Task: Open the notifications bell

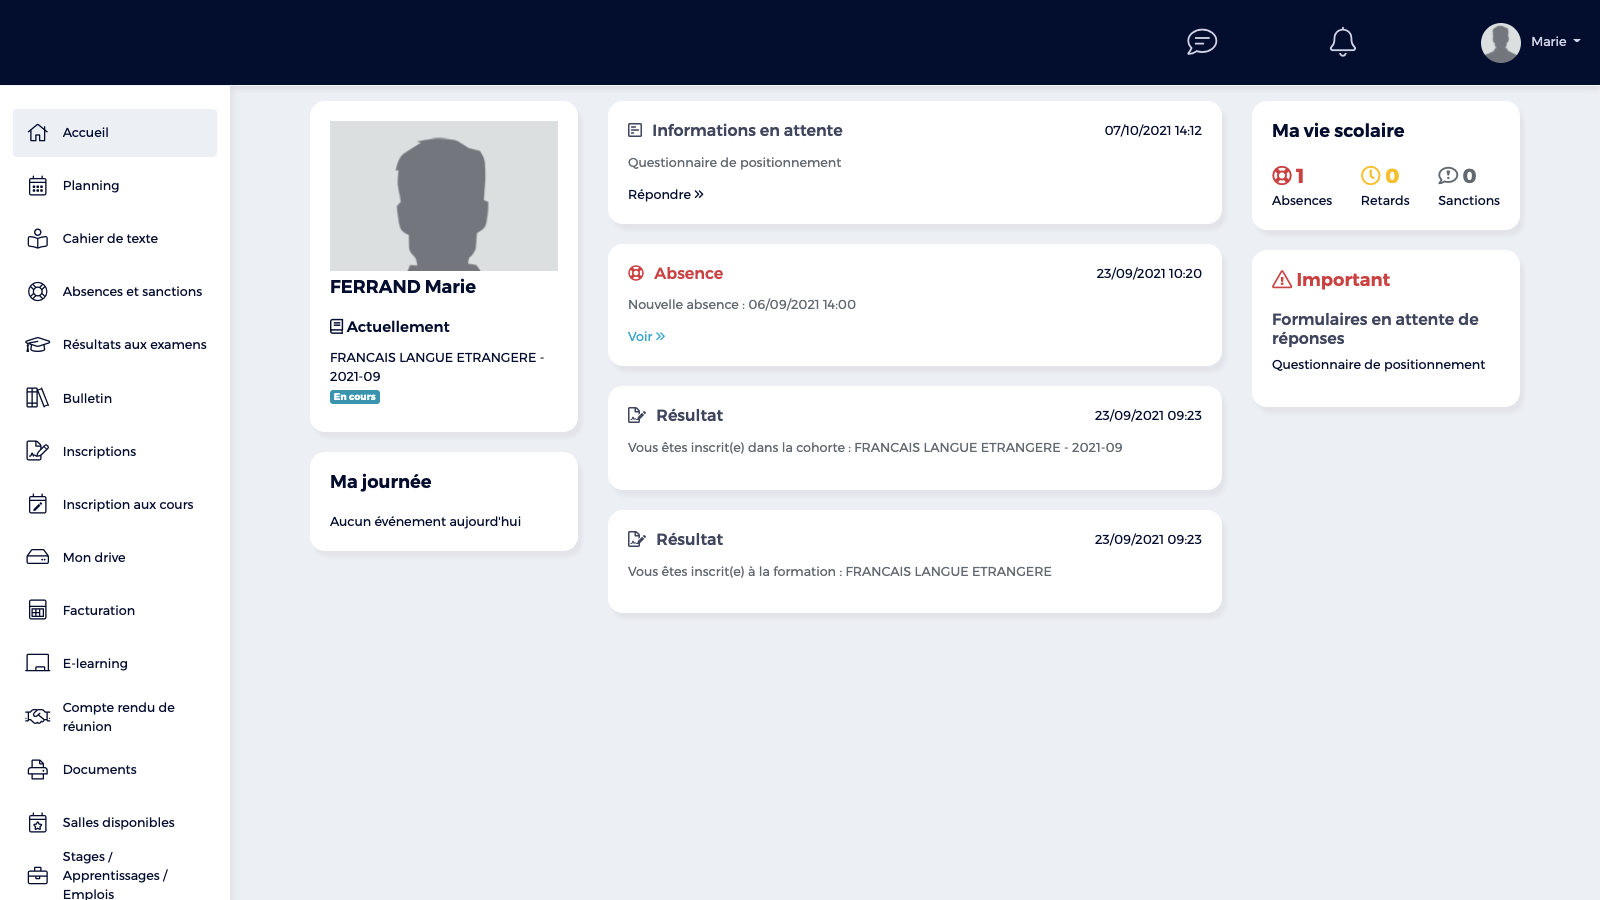Action: tap(1342, 42)
